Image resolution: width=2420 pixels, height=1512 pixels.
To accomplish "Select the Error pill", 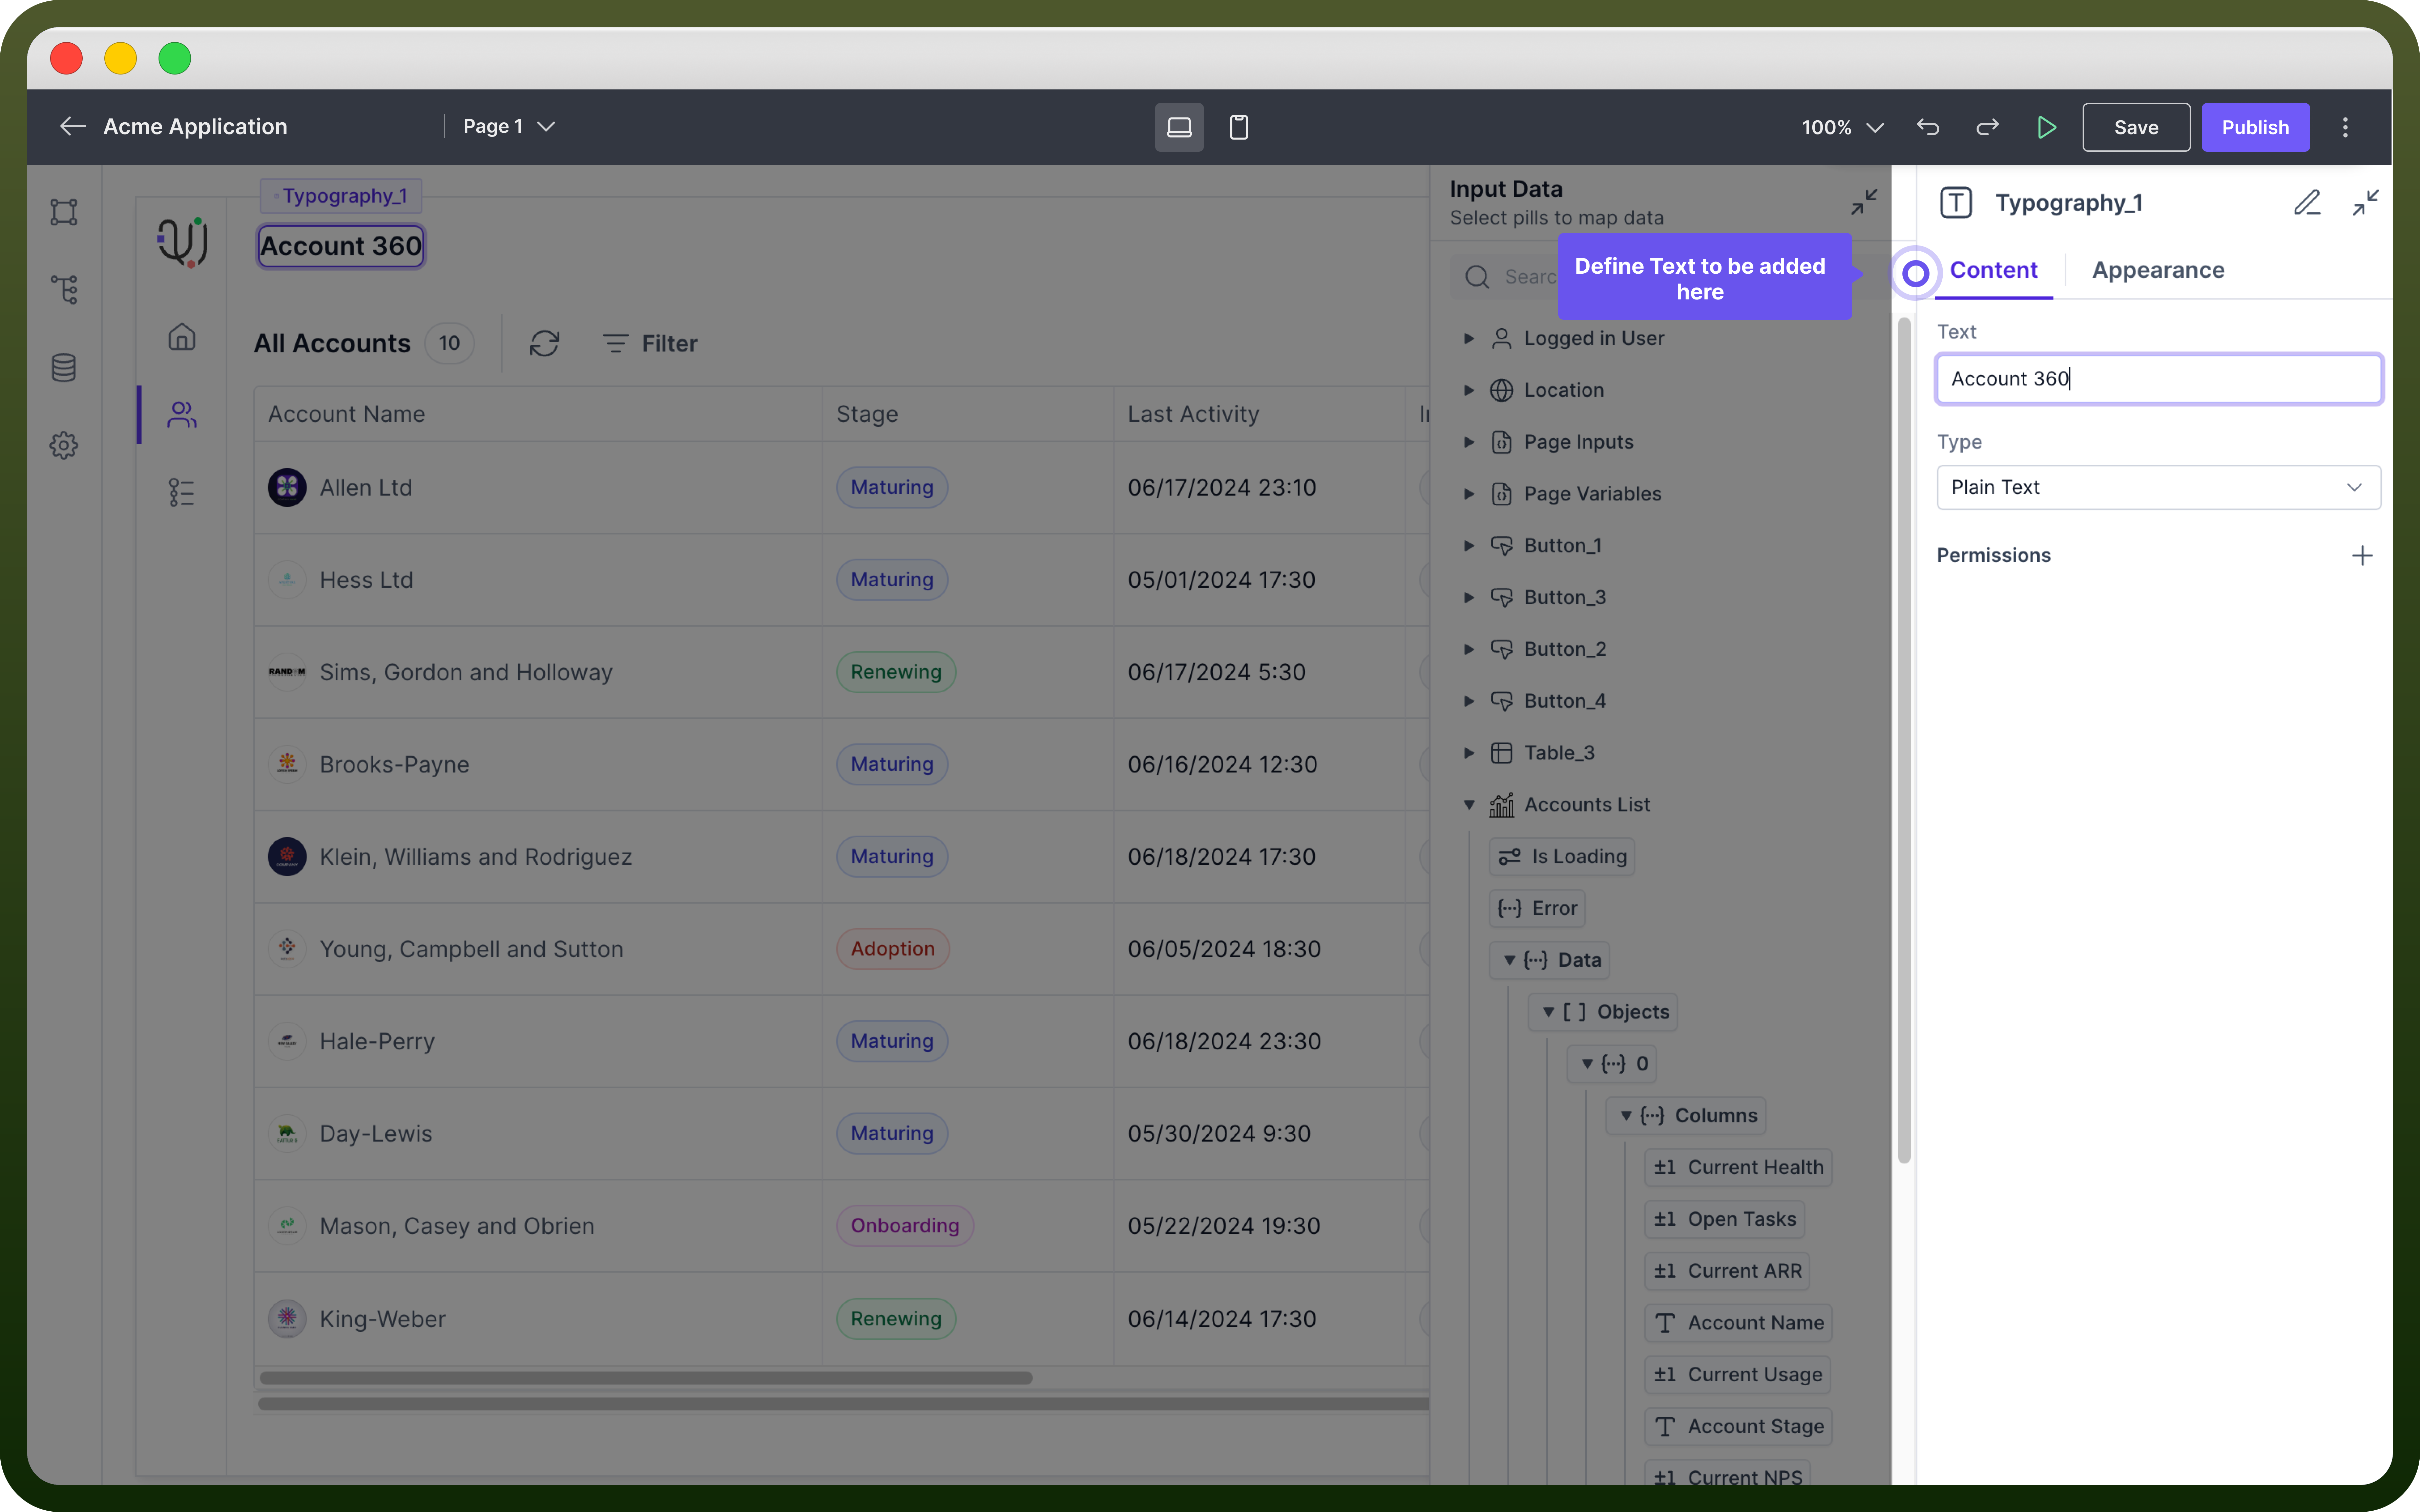I will coord(1537,908).
